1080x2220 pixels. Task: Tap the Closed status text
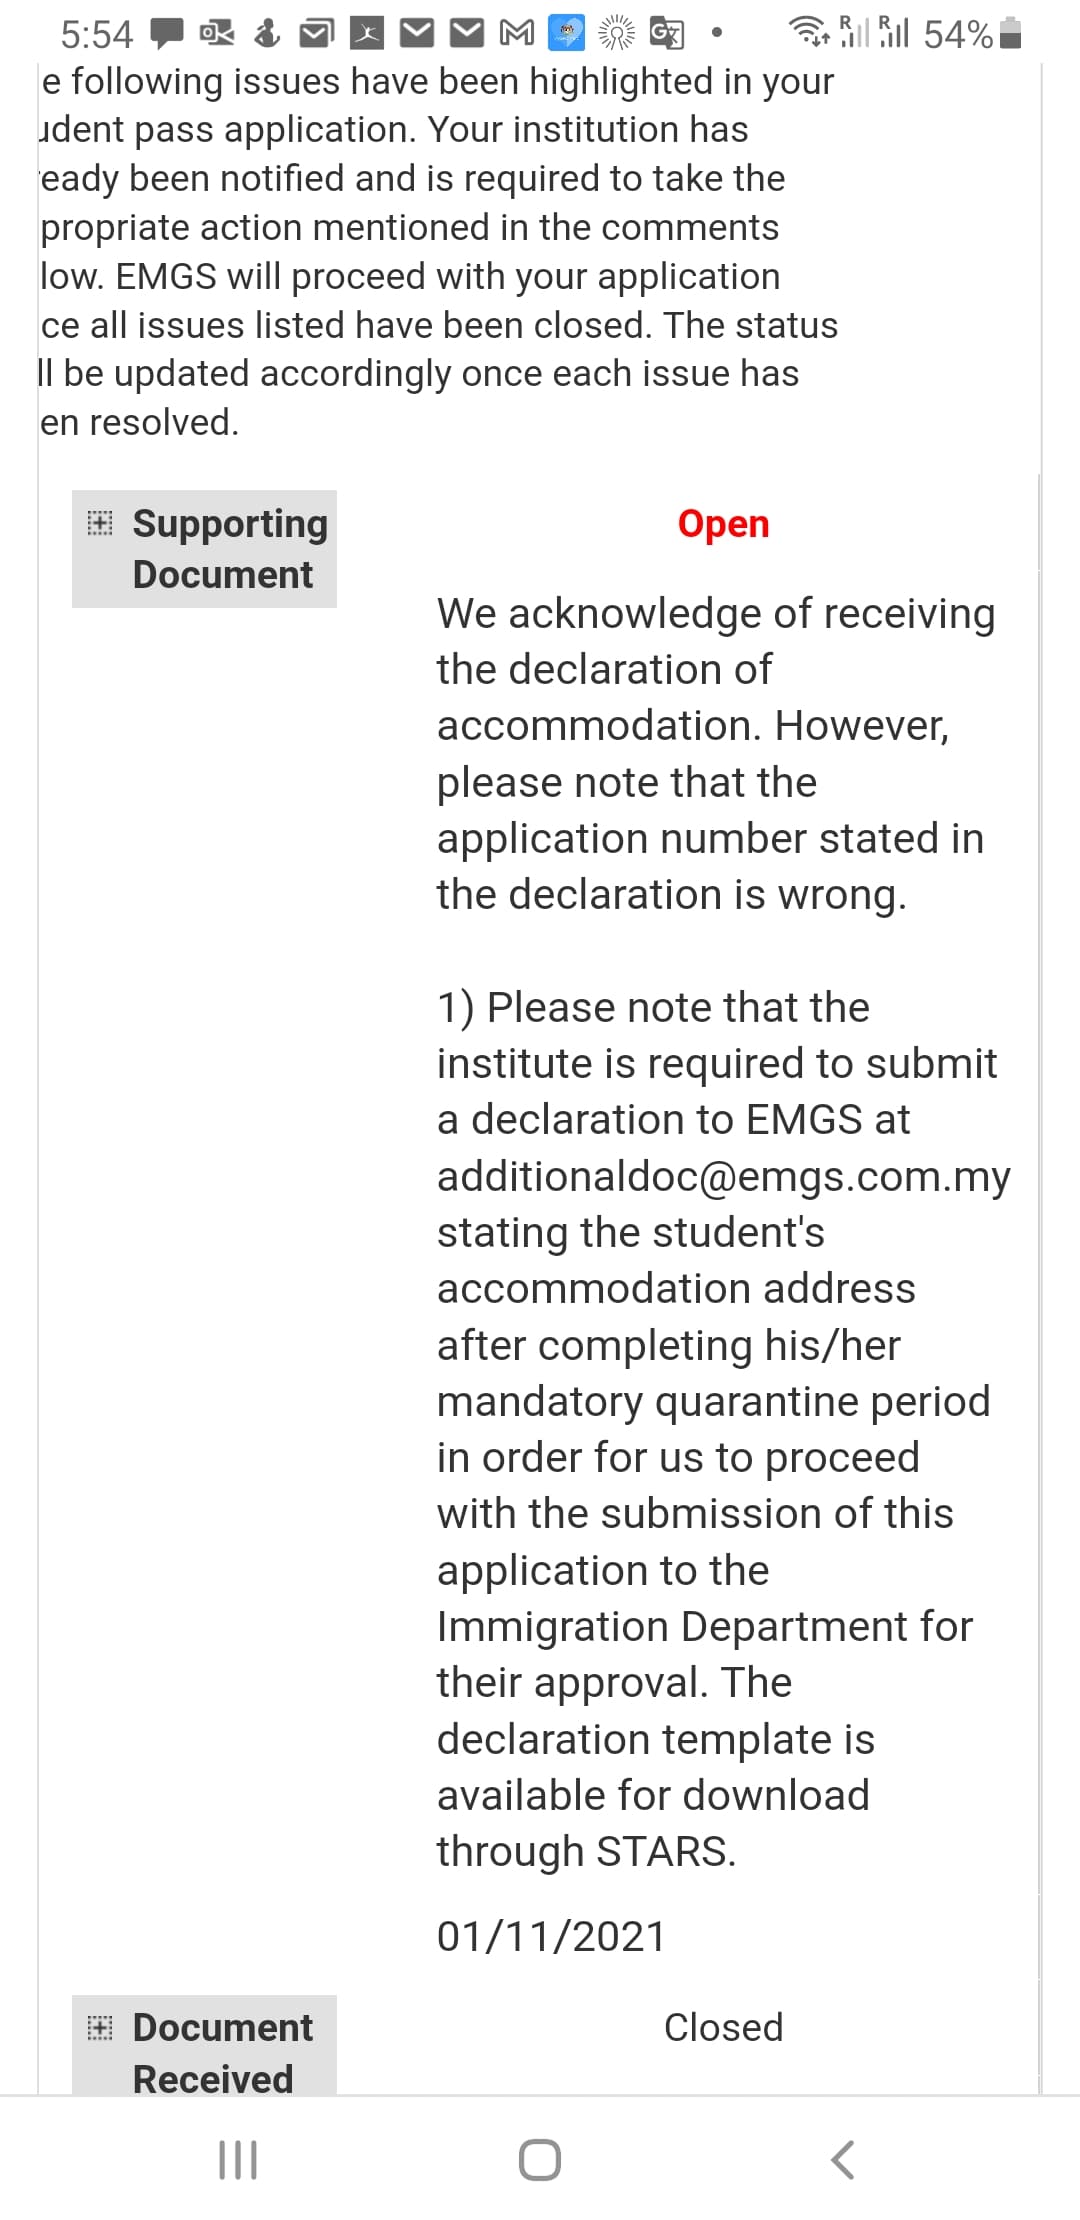(x=723, y=2027)
